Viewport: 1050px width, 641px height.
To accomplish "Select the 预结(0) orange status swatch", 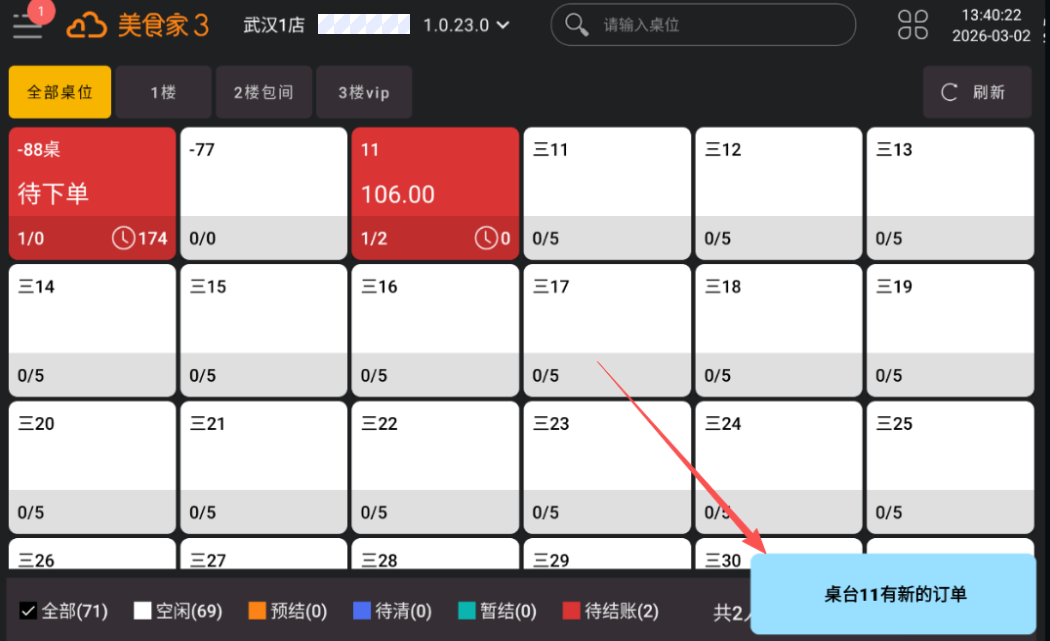I will click(257, 611).
